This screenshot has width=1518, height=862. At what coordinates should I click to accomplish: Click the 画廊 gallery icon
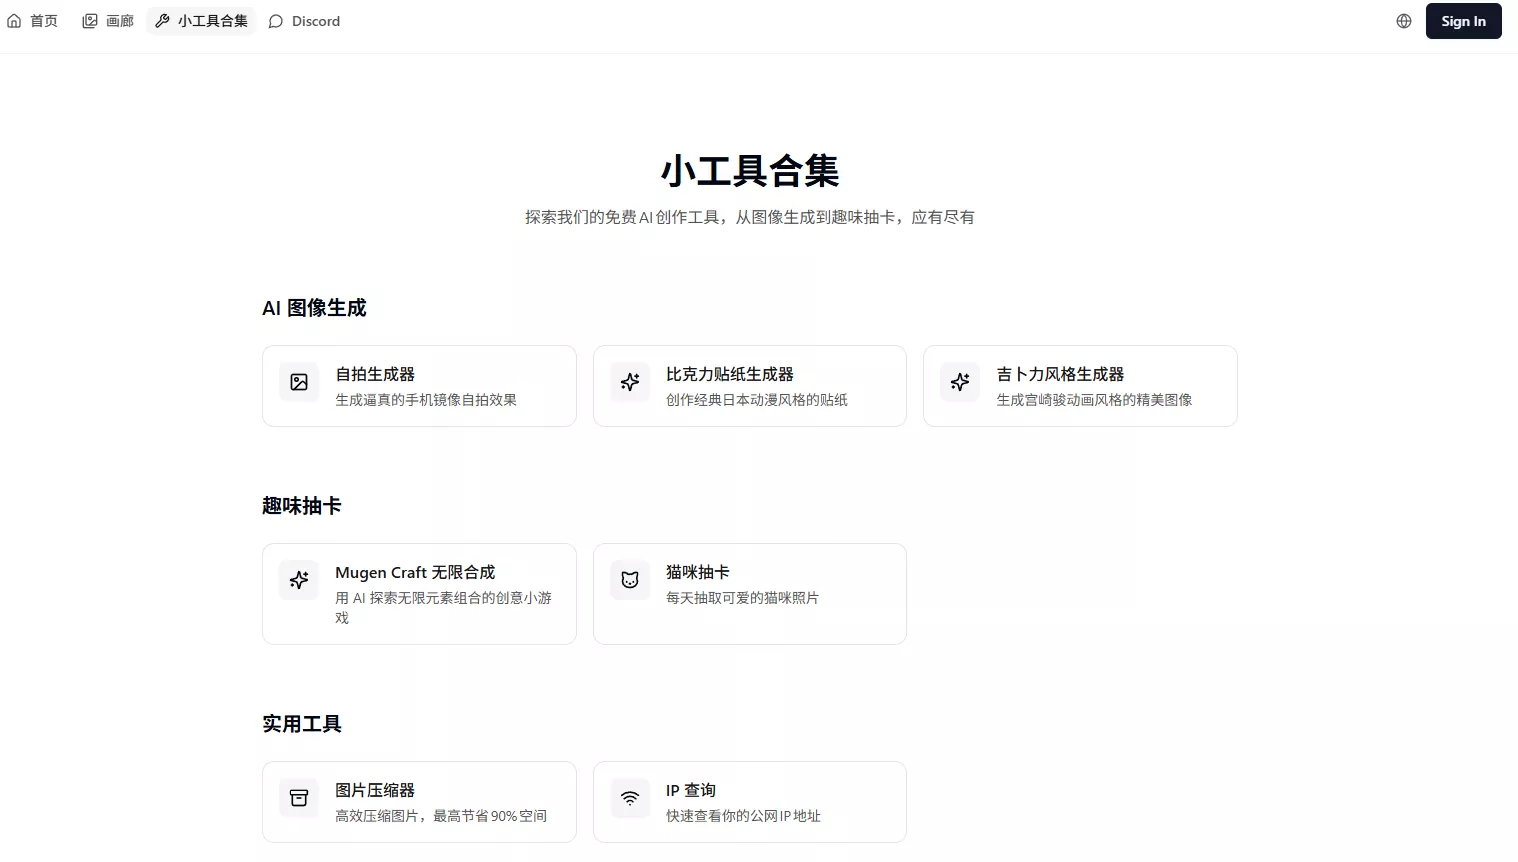(x=90, y=20)
